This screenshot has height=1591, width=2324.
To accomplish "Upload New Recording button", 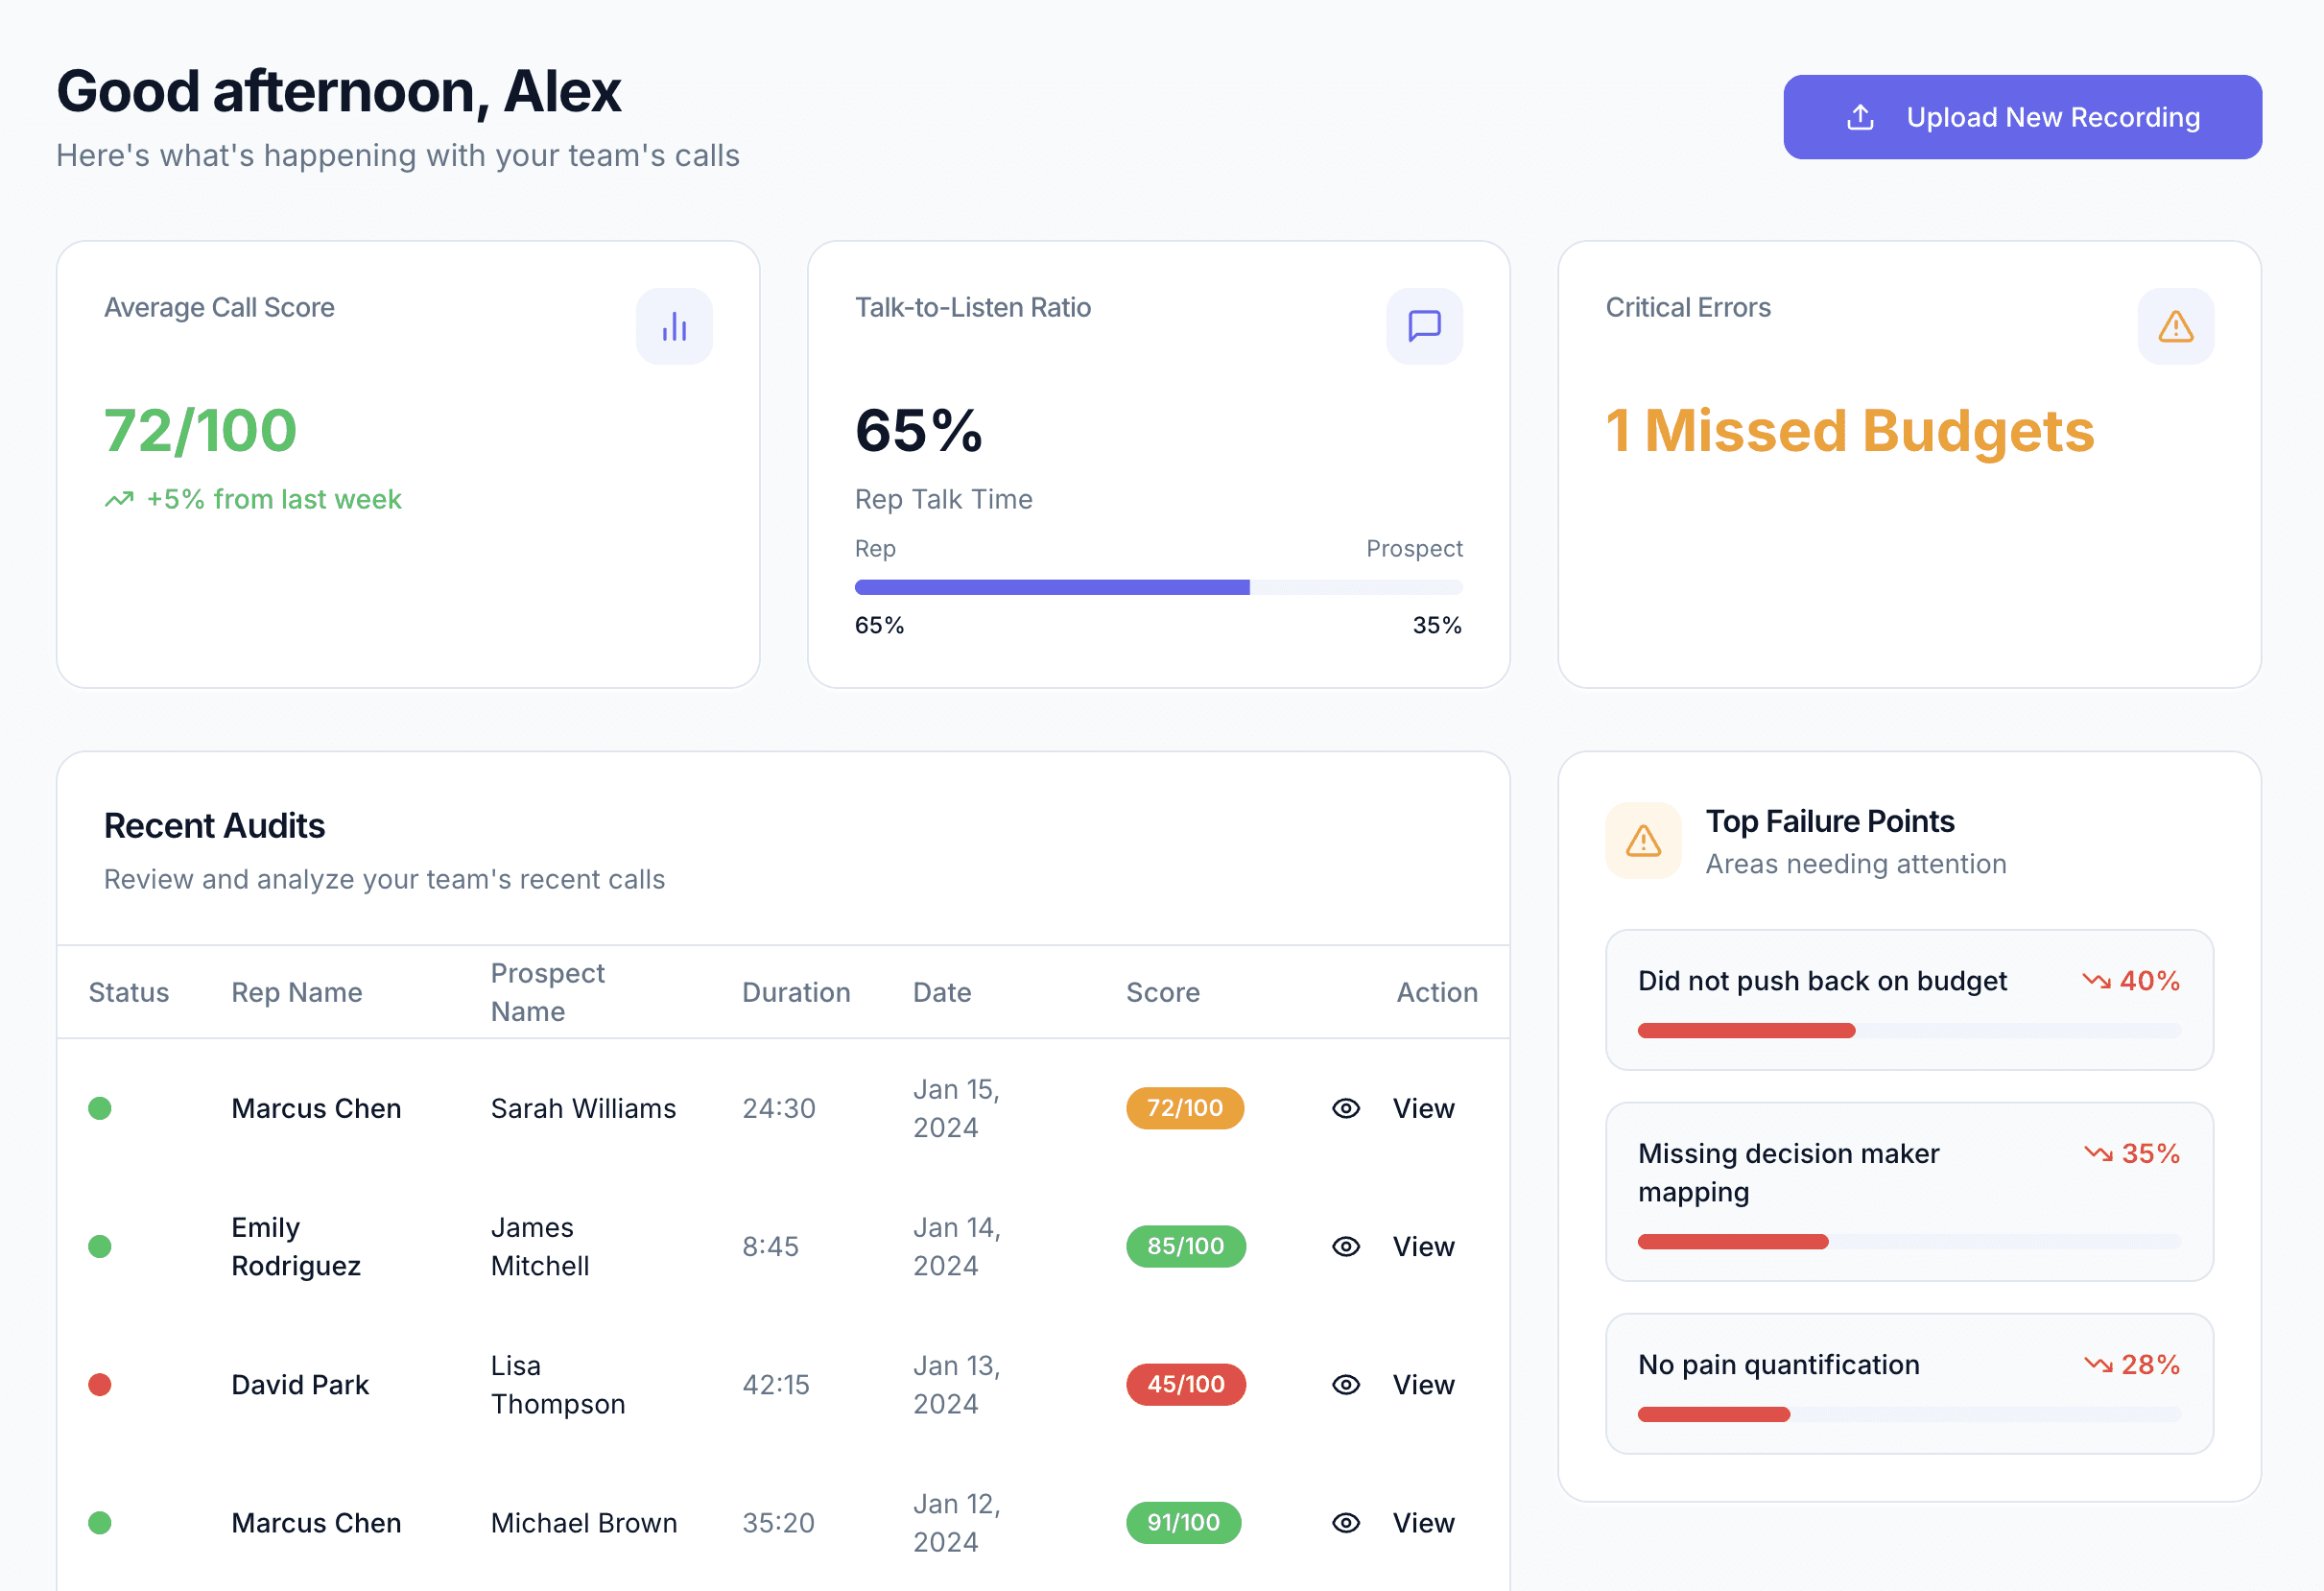I will pyautogui.click(x=2022, y=117).
